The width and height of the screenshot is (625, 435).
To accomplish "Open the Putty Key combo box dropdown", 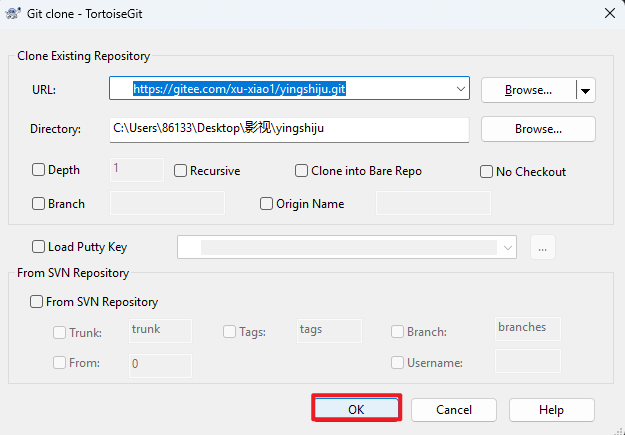I will click(507, 248).
